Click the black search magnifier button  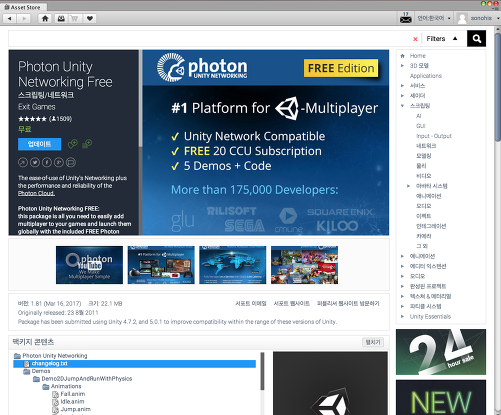click(477, 39)
